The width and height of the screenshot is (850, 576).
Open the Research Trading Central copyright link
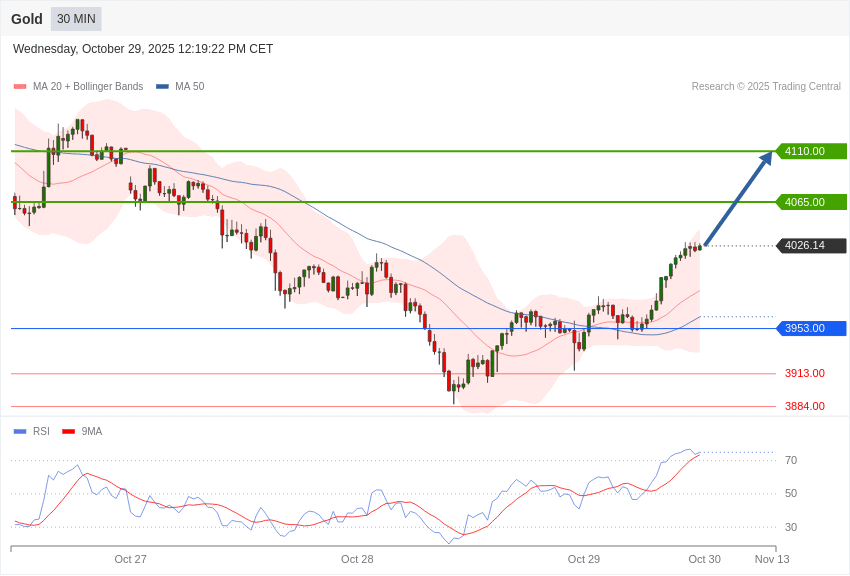766,87
